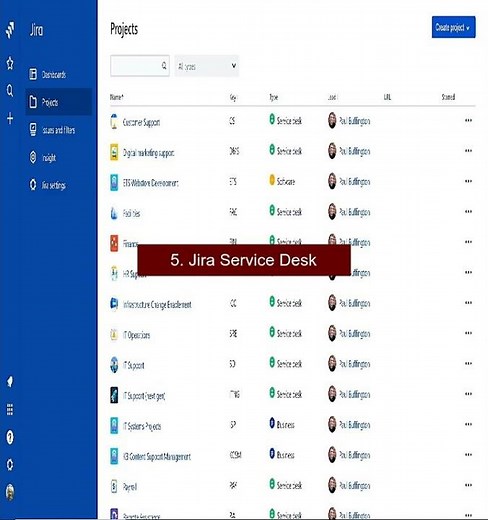
Task: Click the magnifier icon in project search box
Action: point(164,66)
